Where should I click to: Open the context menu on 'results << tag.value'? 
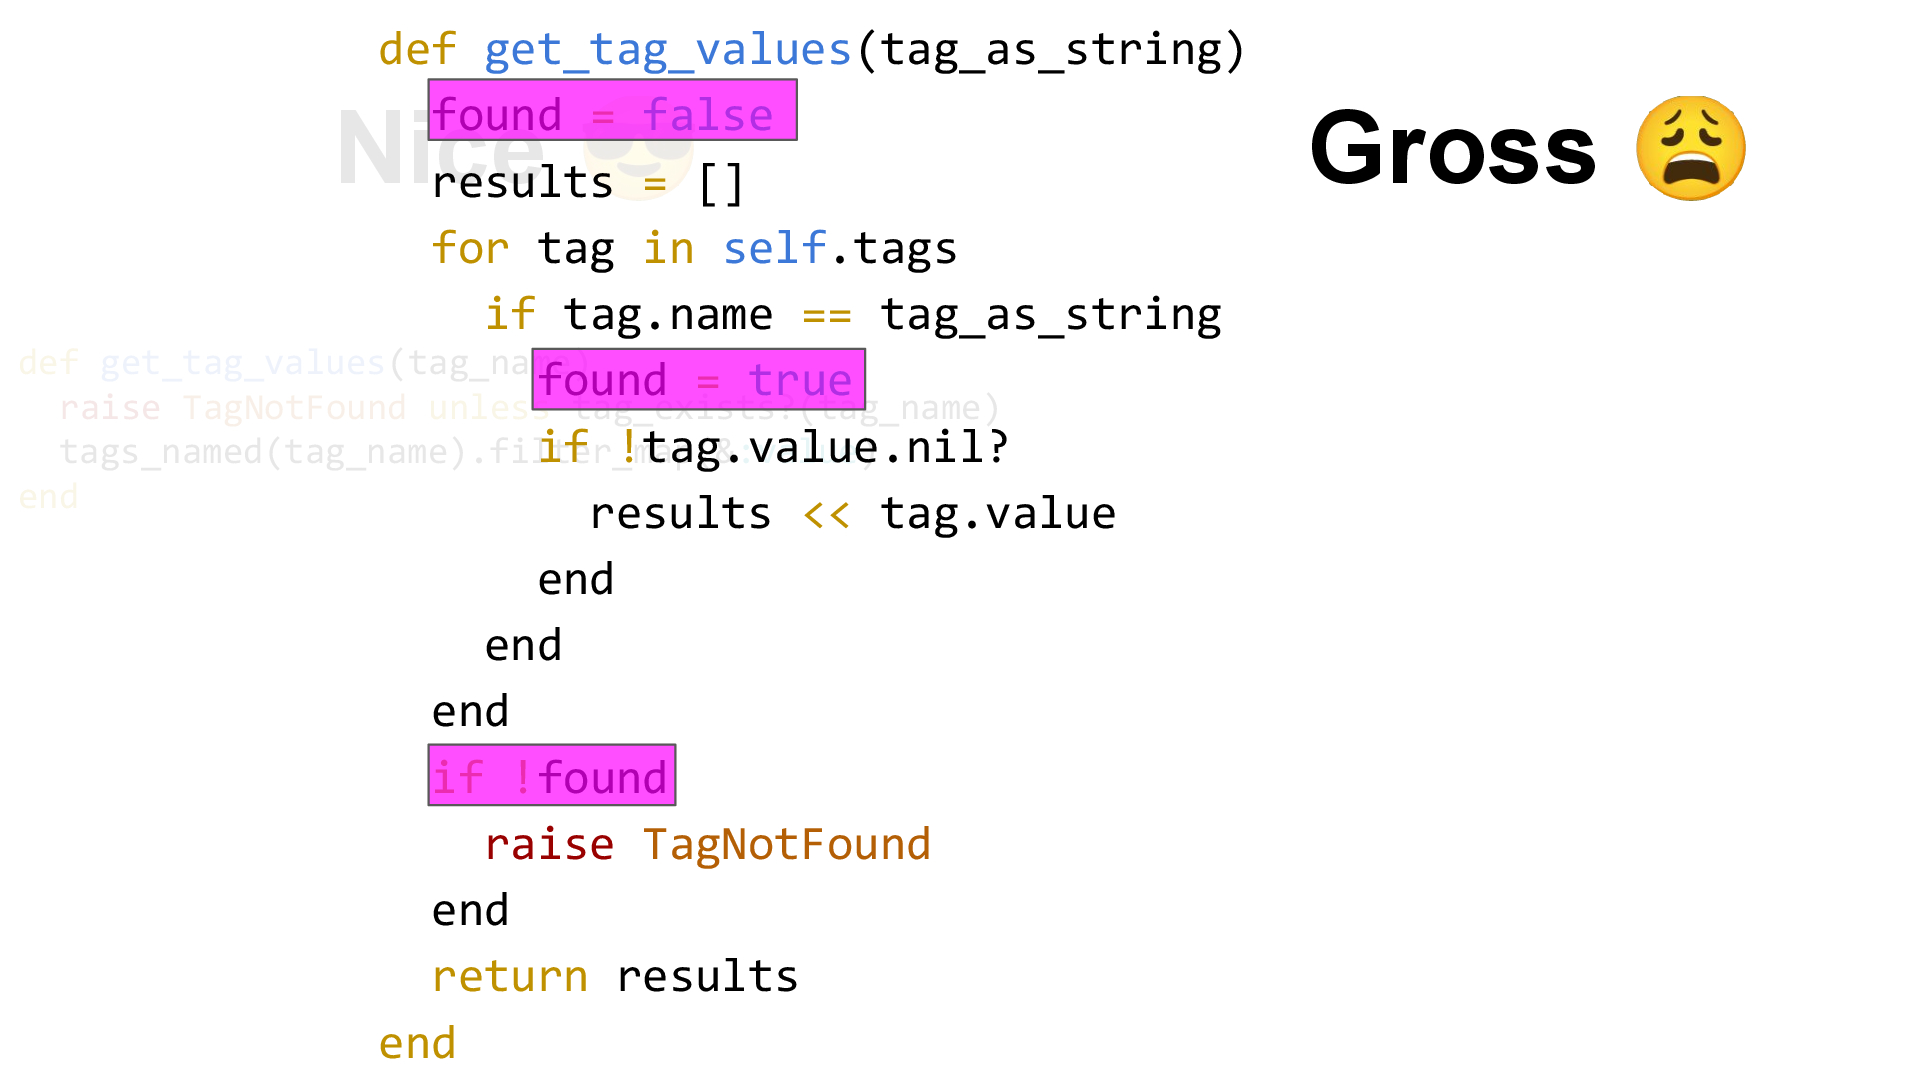tap(852, 512)
